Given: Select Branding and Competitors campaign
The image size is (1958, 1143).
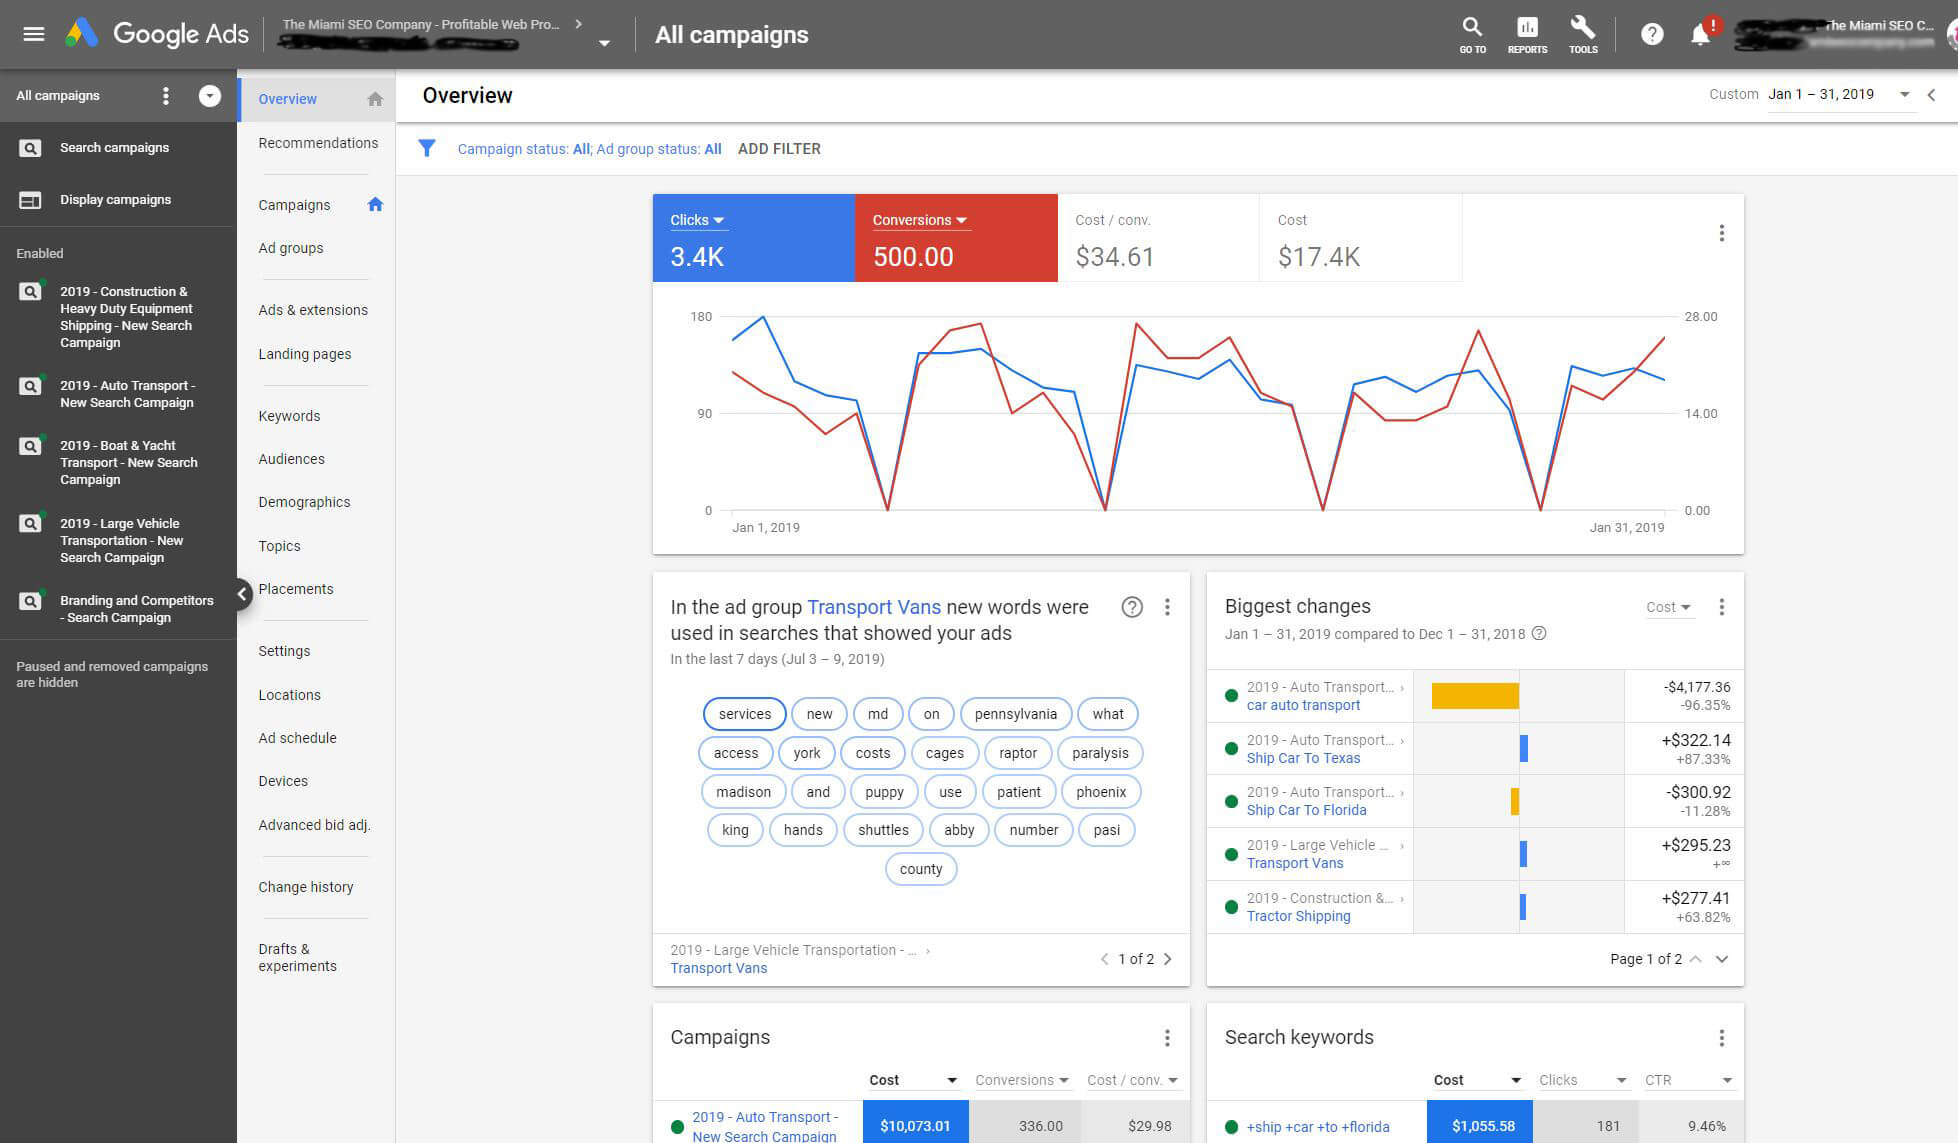Looking at the screenshot, I should pos(136,609).
